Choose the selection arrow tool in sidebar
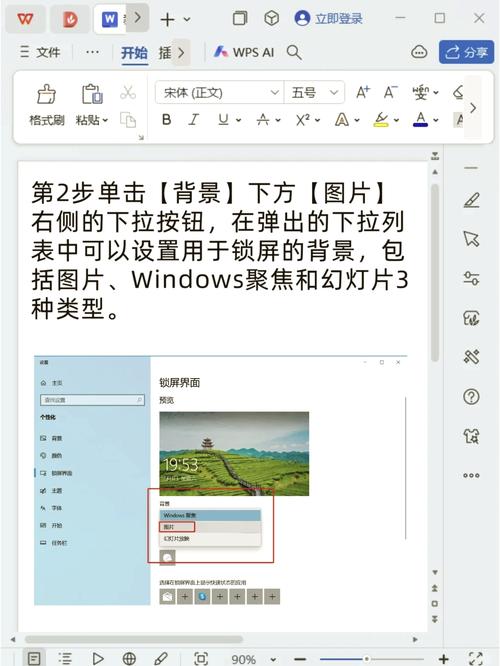 (x=471, y=239)
